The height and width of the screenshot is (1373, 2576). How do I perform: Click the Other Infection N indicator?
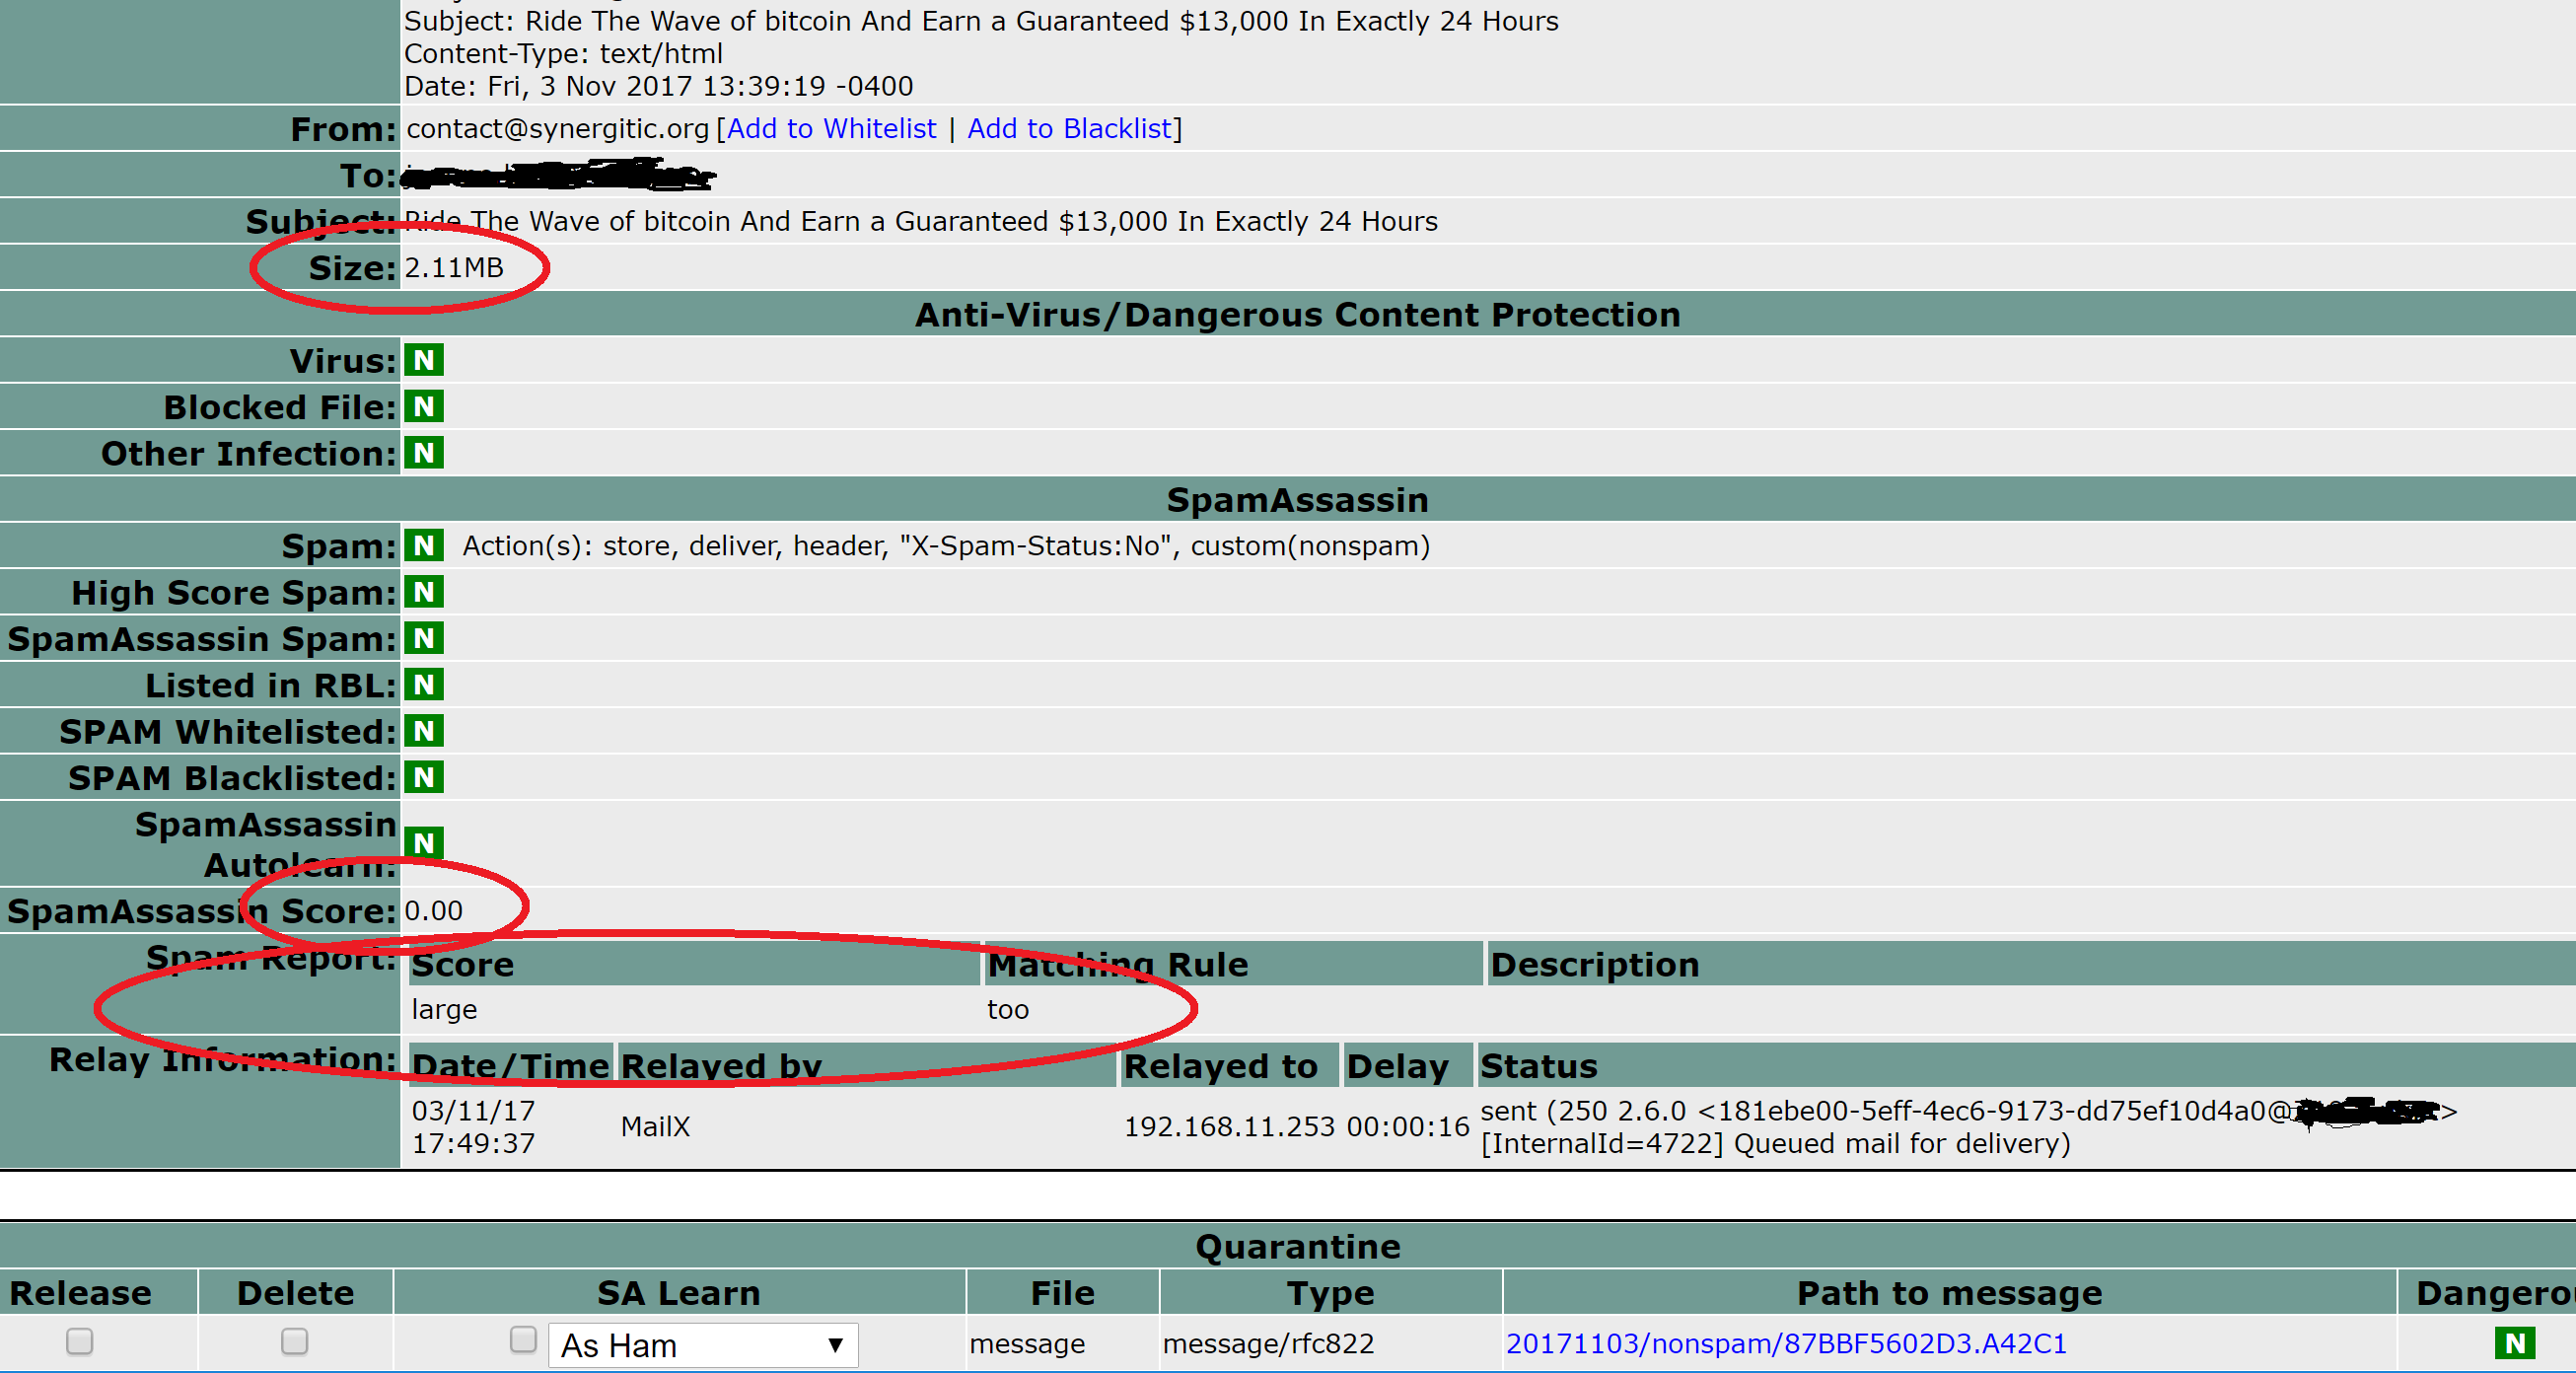(424, 453)
